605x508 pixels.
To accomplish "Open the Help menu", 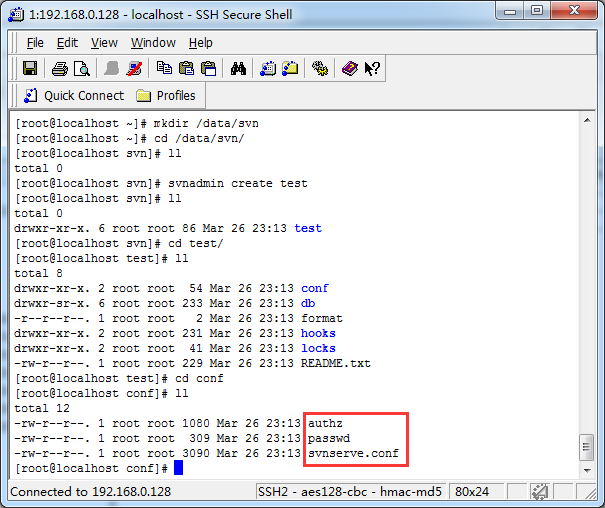I will 201,43.
